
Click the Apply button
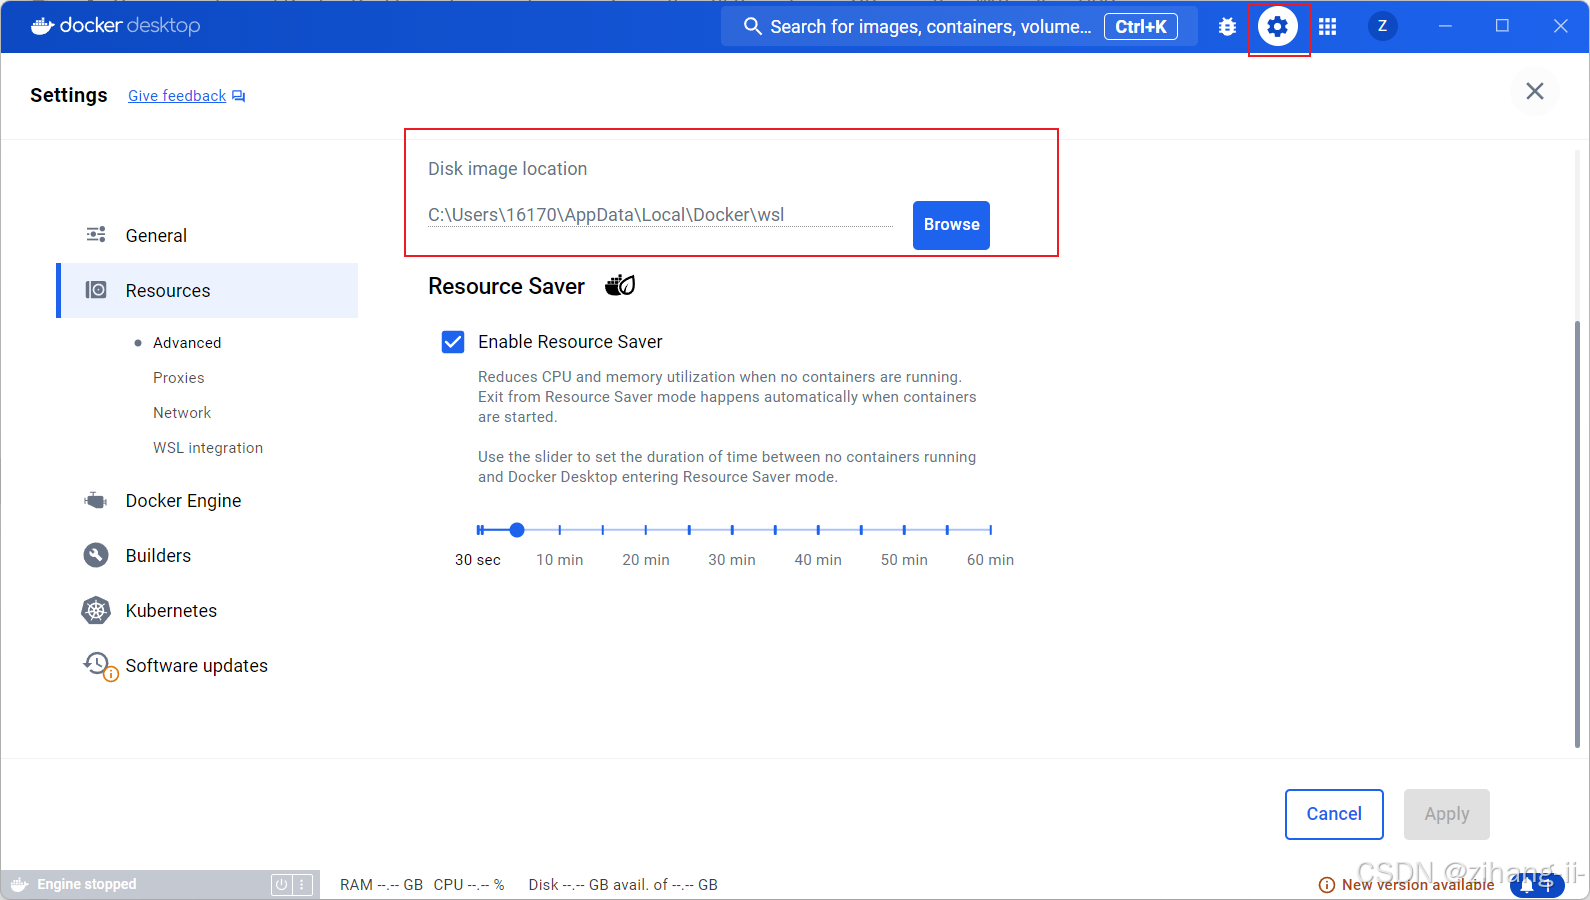pyautogui.click(x=1446, y=814)
